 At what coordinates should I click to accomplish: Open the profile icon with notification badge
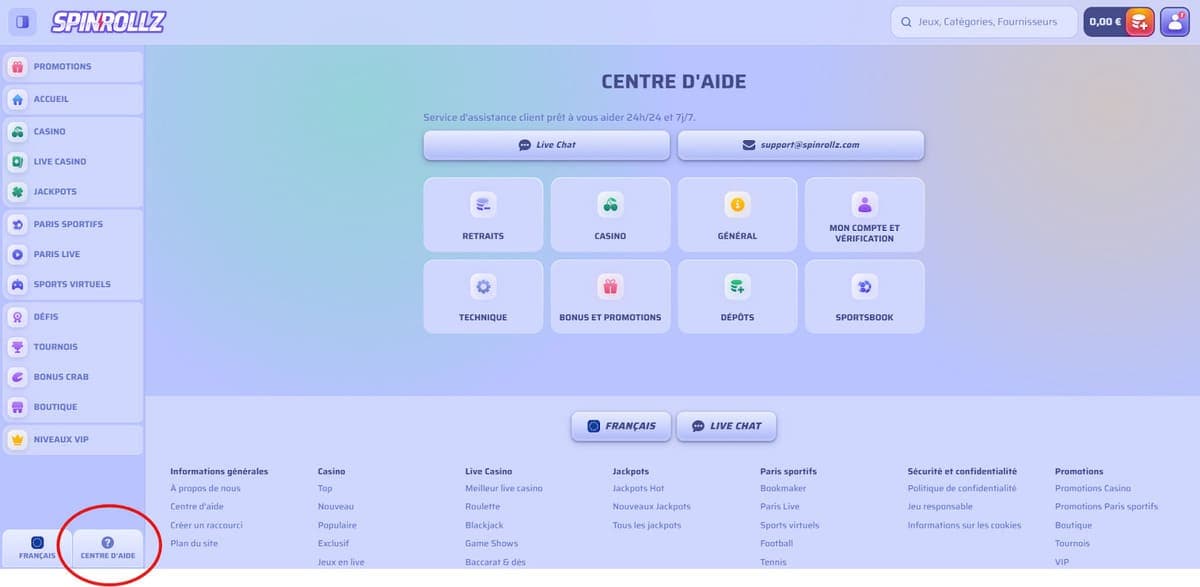pos(1177,20)
